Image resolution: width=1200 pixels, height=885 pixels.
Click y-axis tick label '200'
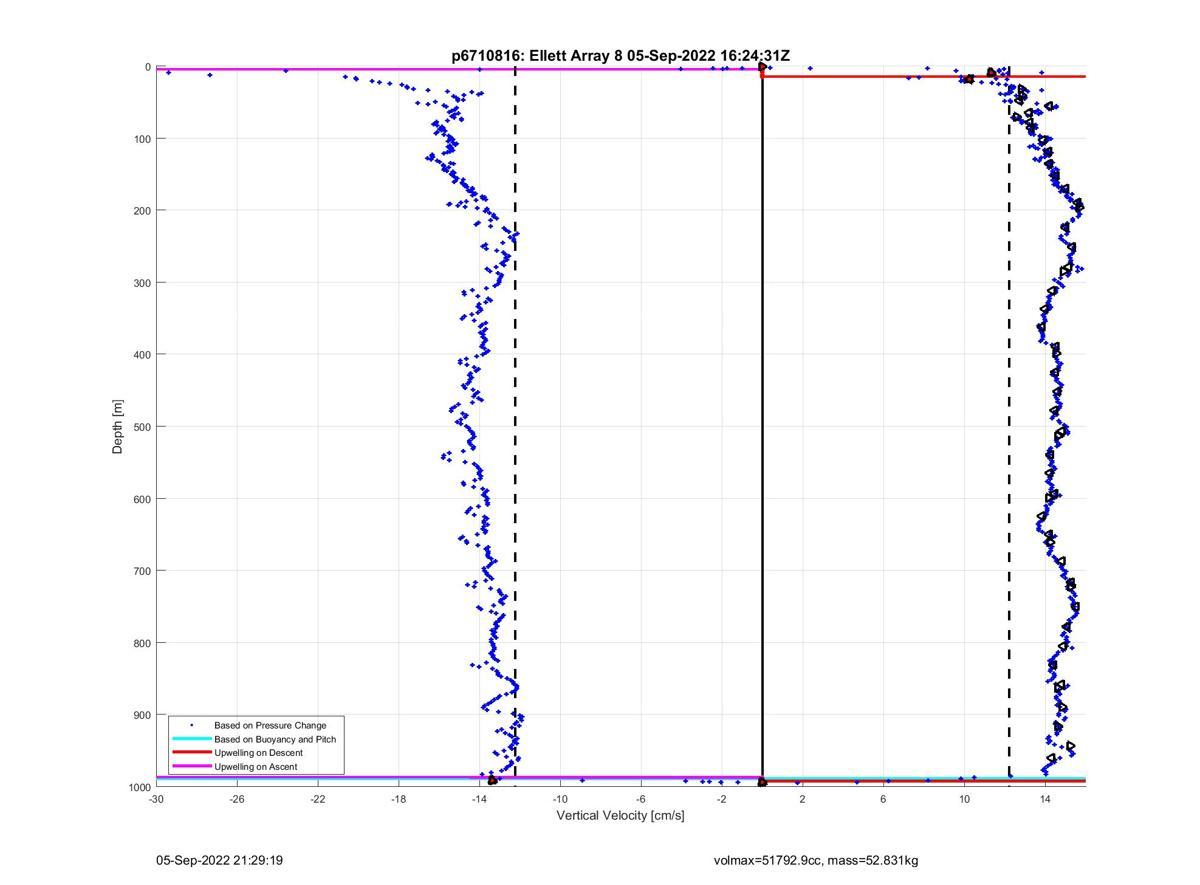(142, 211)
